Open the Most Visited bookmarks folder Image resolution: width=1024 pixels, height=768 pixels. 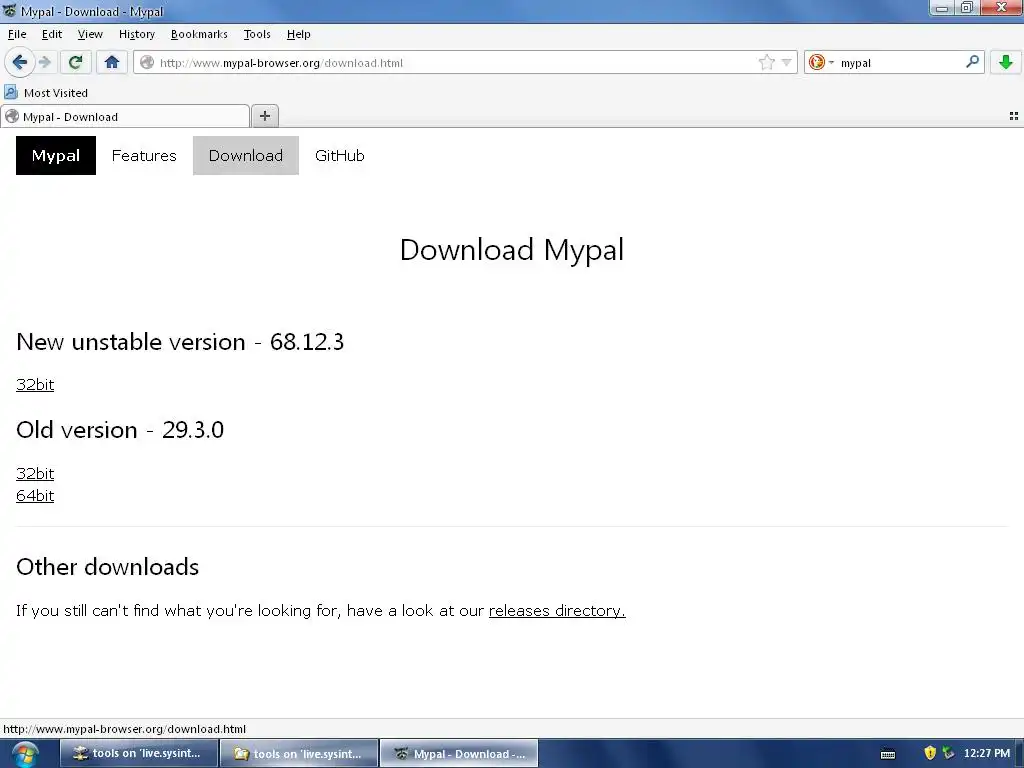[46, 93]
